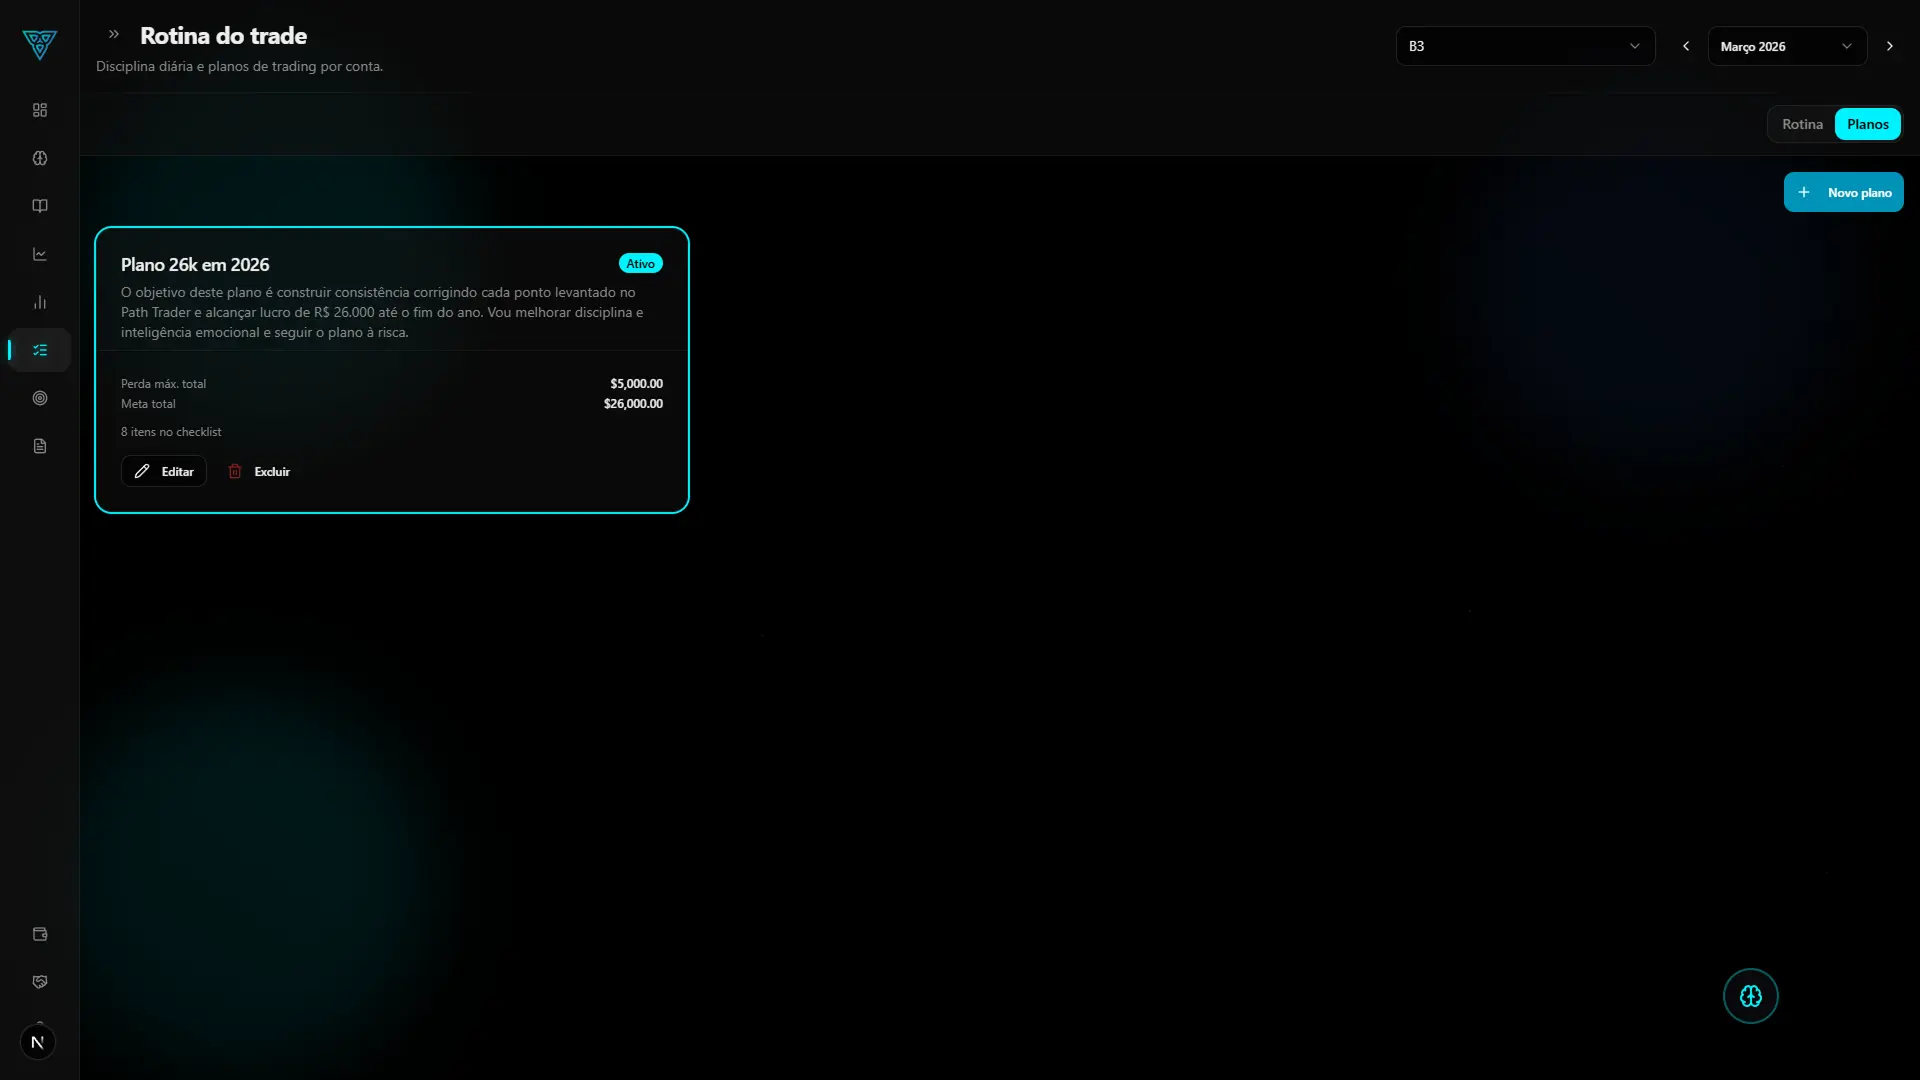Collapse the sidebar using the chevron toggle

click(x=113, y=33)
